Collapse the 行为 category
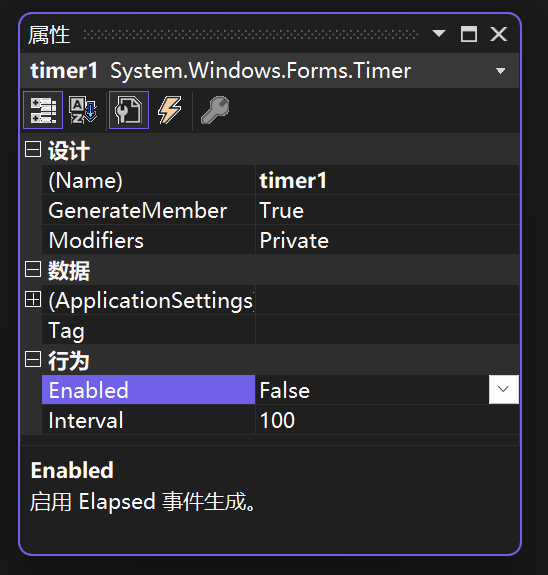Viewport: 548px width, 575px height. [x=33, y=360]
